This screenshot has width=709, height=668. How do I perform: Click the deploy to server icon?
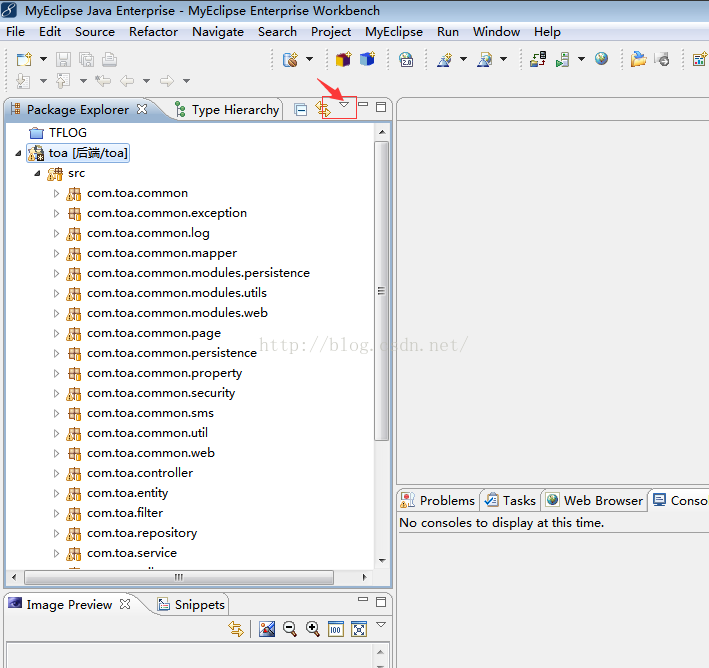(538, 59)
